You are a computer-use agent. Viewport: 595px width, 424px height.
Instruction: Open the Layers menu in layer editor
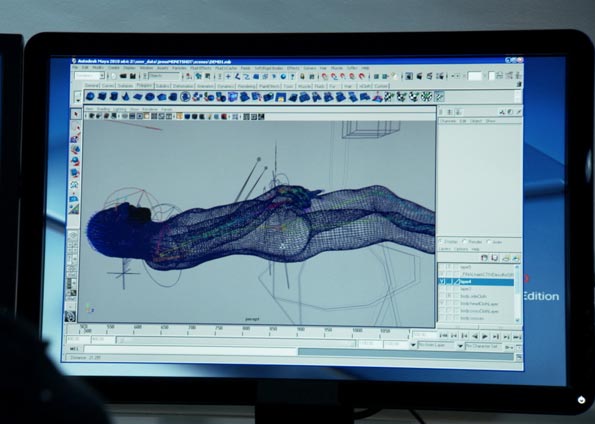point(444,249)
